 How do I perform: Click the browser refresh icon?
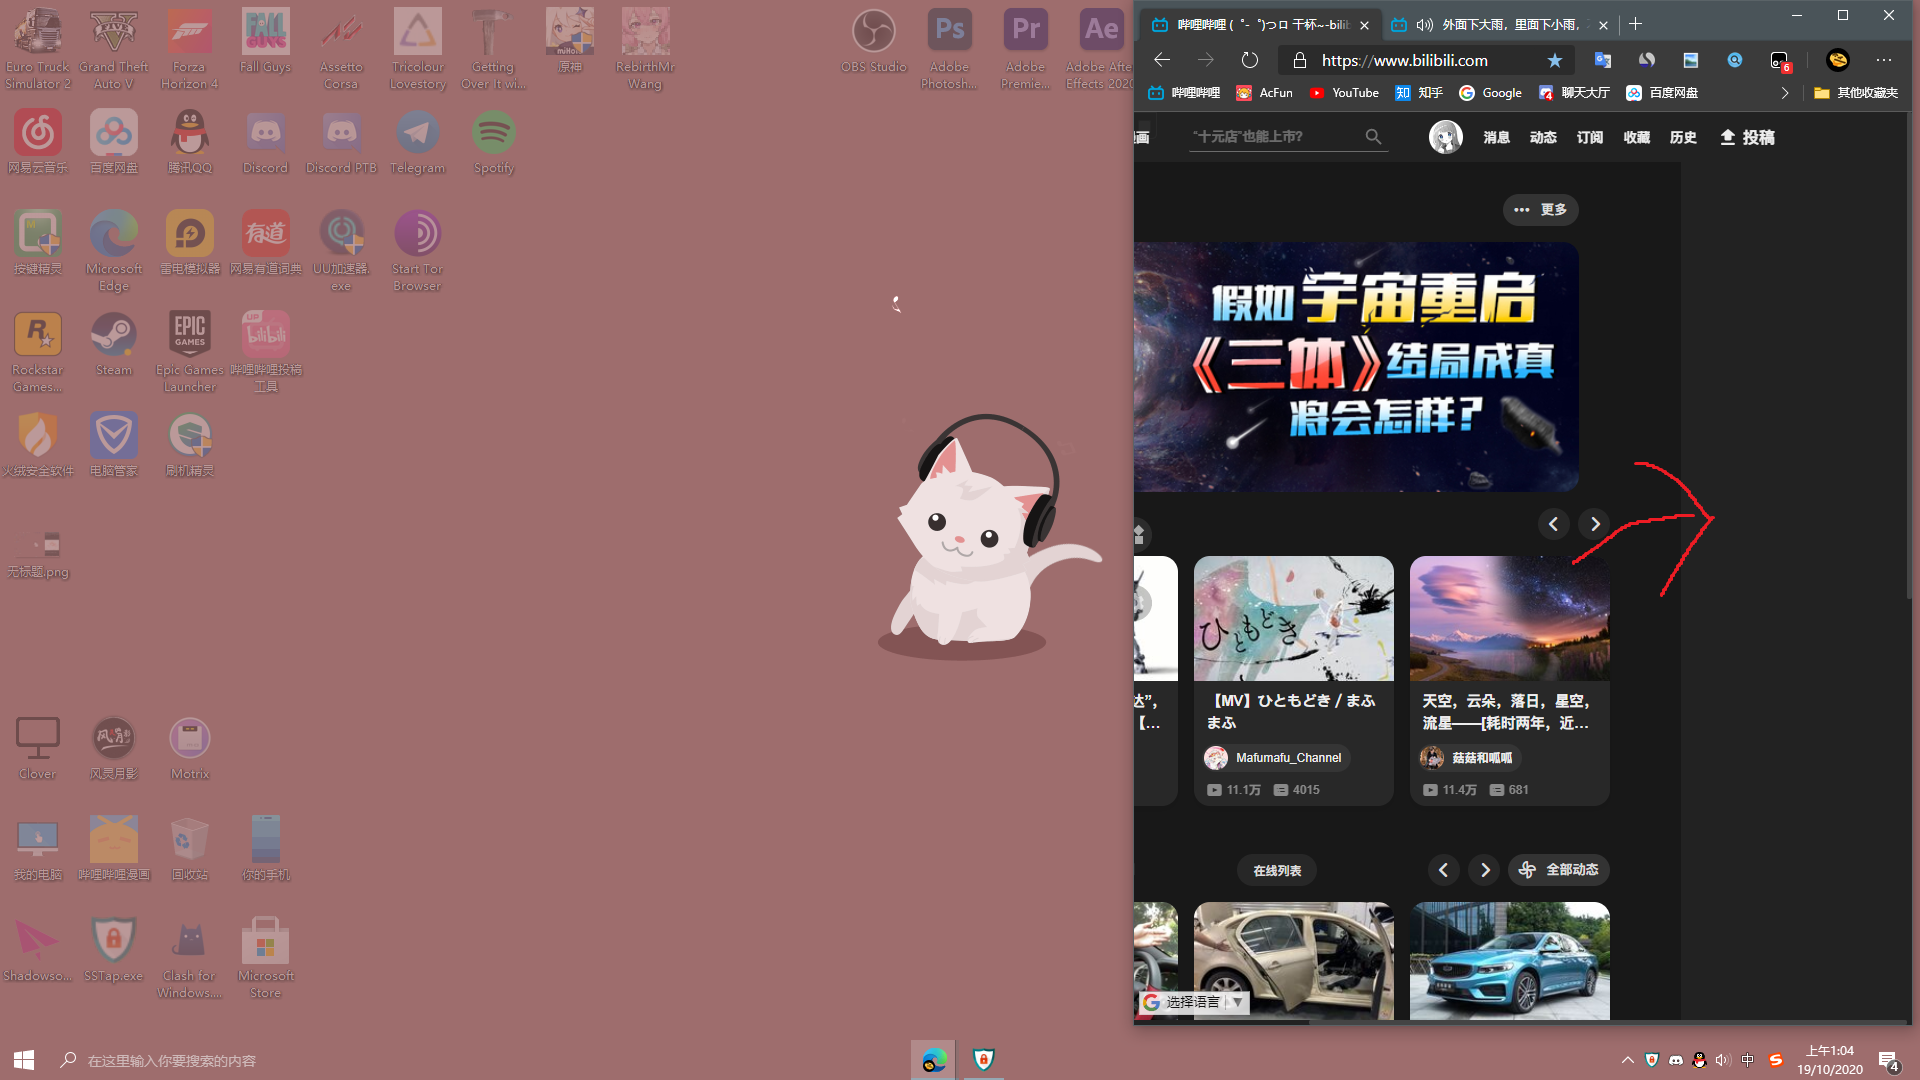[x=1249, y=60]
